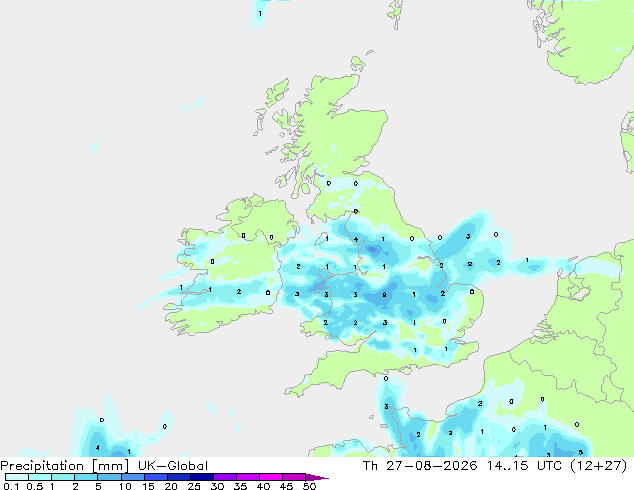Click the 30–35 mm purple legend swatch
The width and height of the screenshot is (634, 490).
(224, 477)
